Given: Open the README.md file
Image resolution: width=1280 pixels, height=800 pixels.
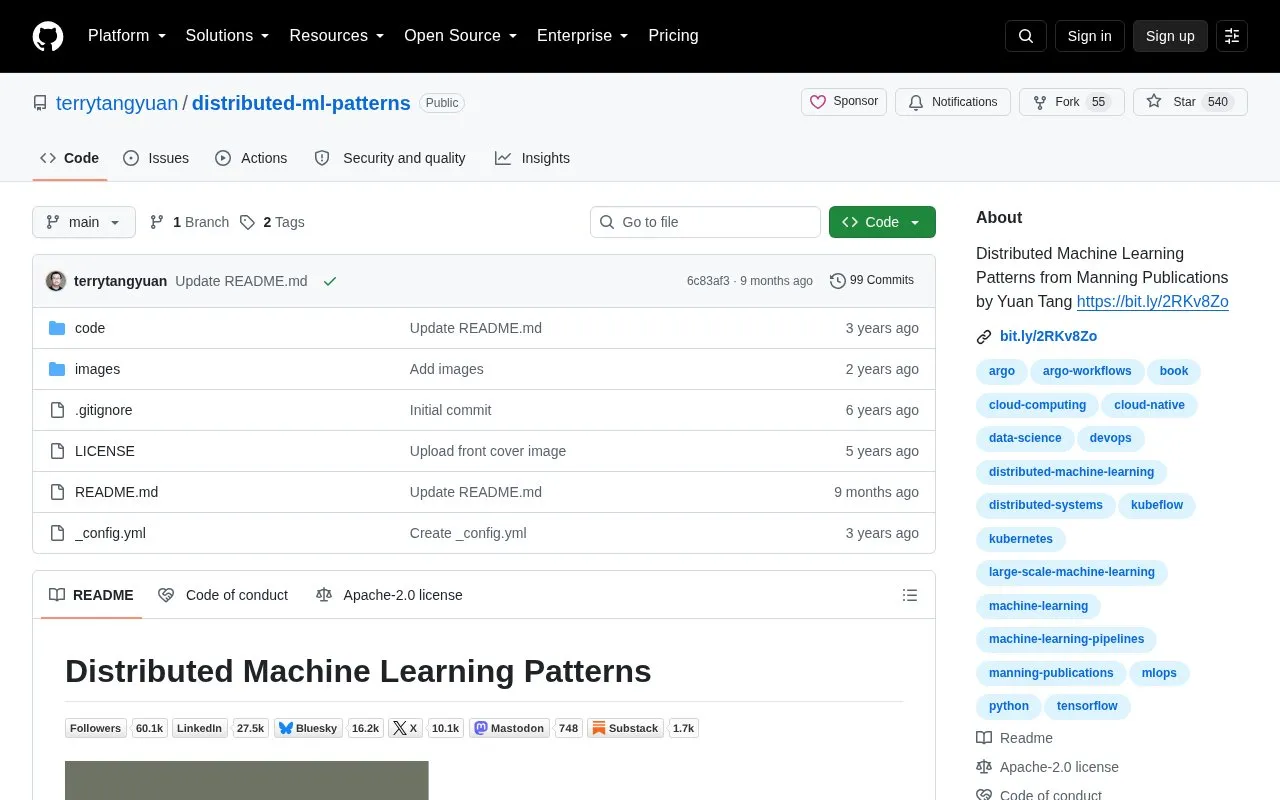Looking at the screenshot, I should coord(116,492).
